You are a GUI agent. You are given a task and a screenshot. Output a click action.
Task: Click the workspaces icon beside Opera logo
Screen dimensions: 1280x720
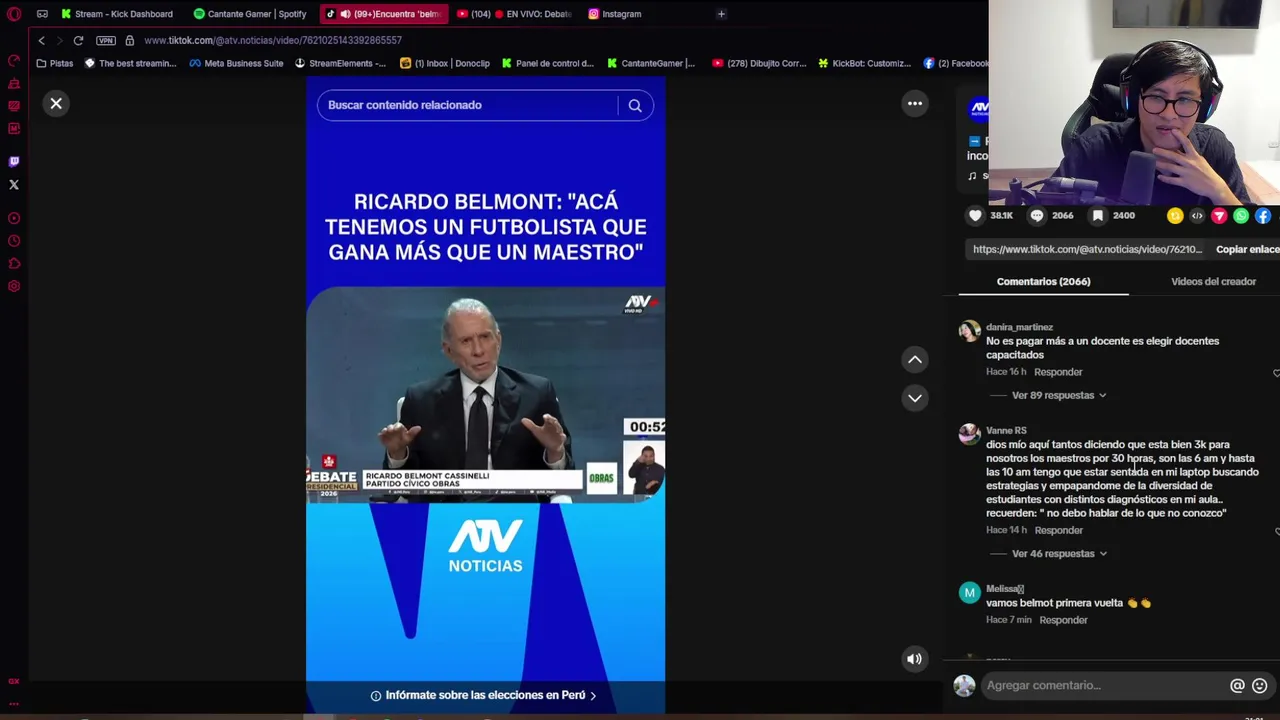(x=42, y=14)
